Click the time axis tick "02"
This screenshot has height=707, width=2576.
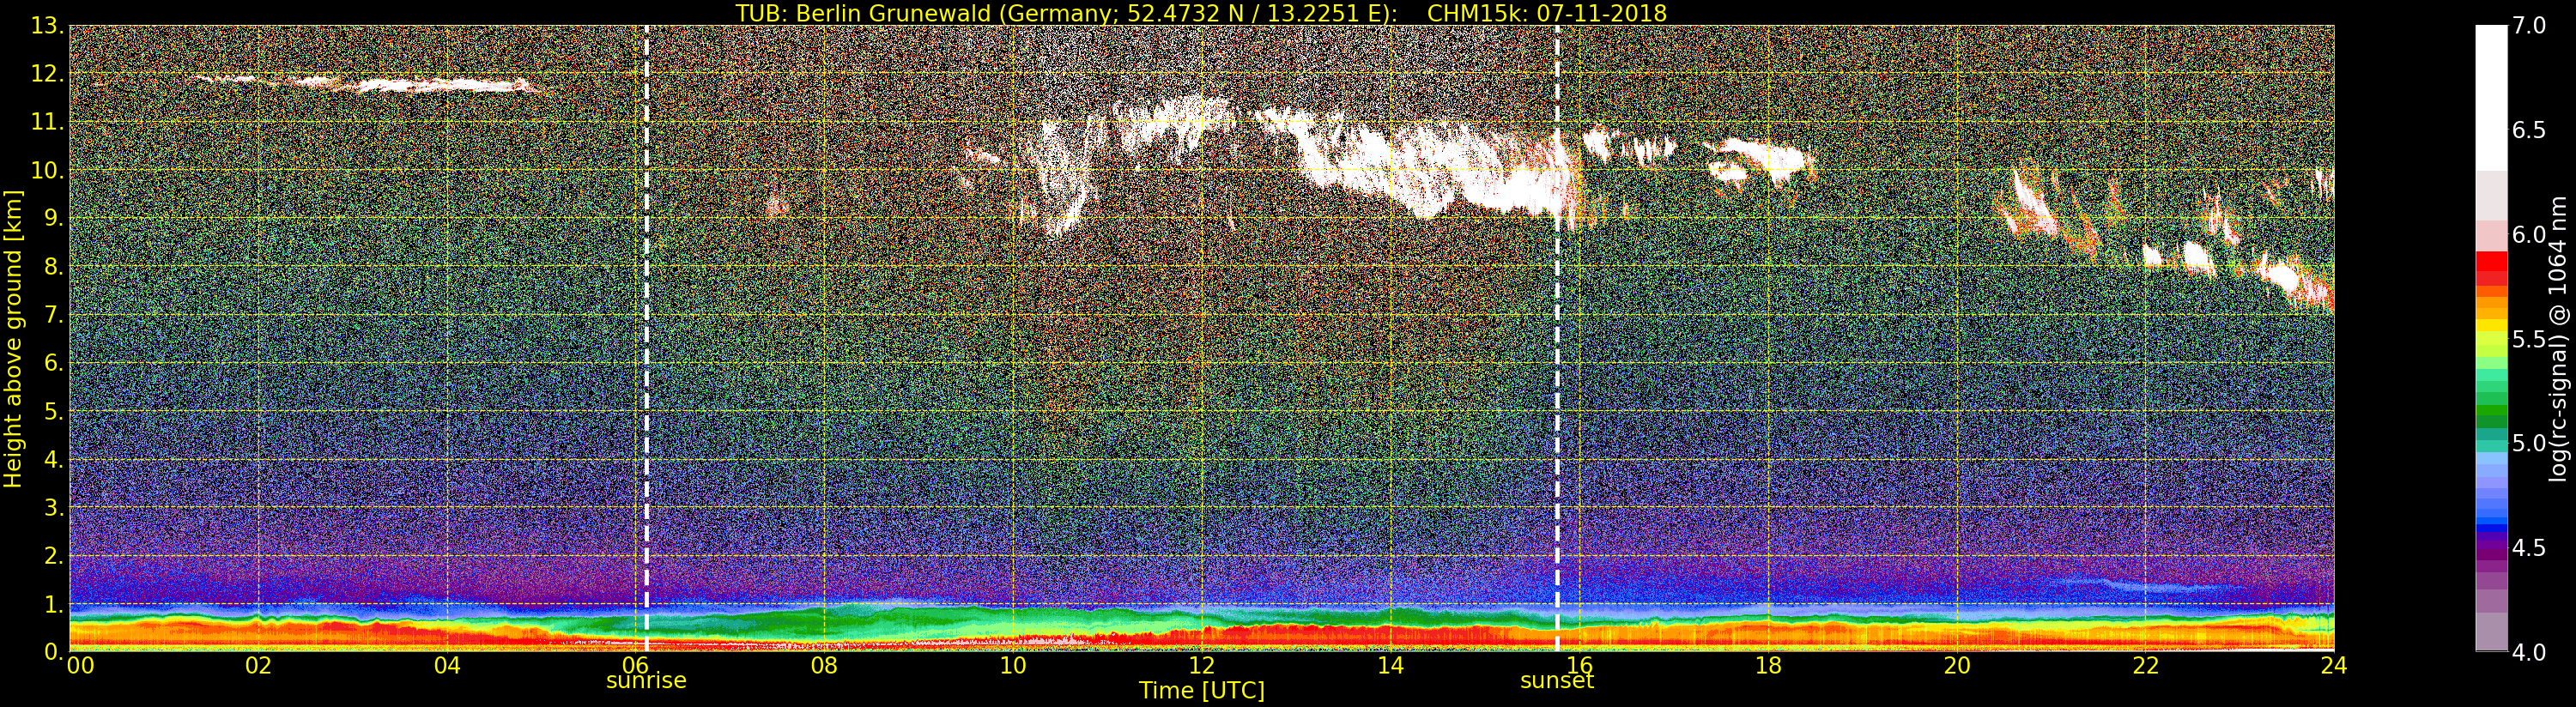[259, 666]
